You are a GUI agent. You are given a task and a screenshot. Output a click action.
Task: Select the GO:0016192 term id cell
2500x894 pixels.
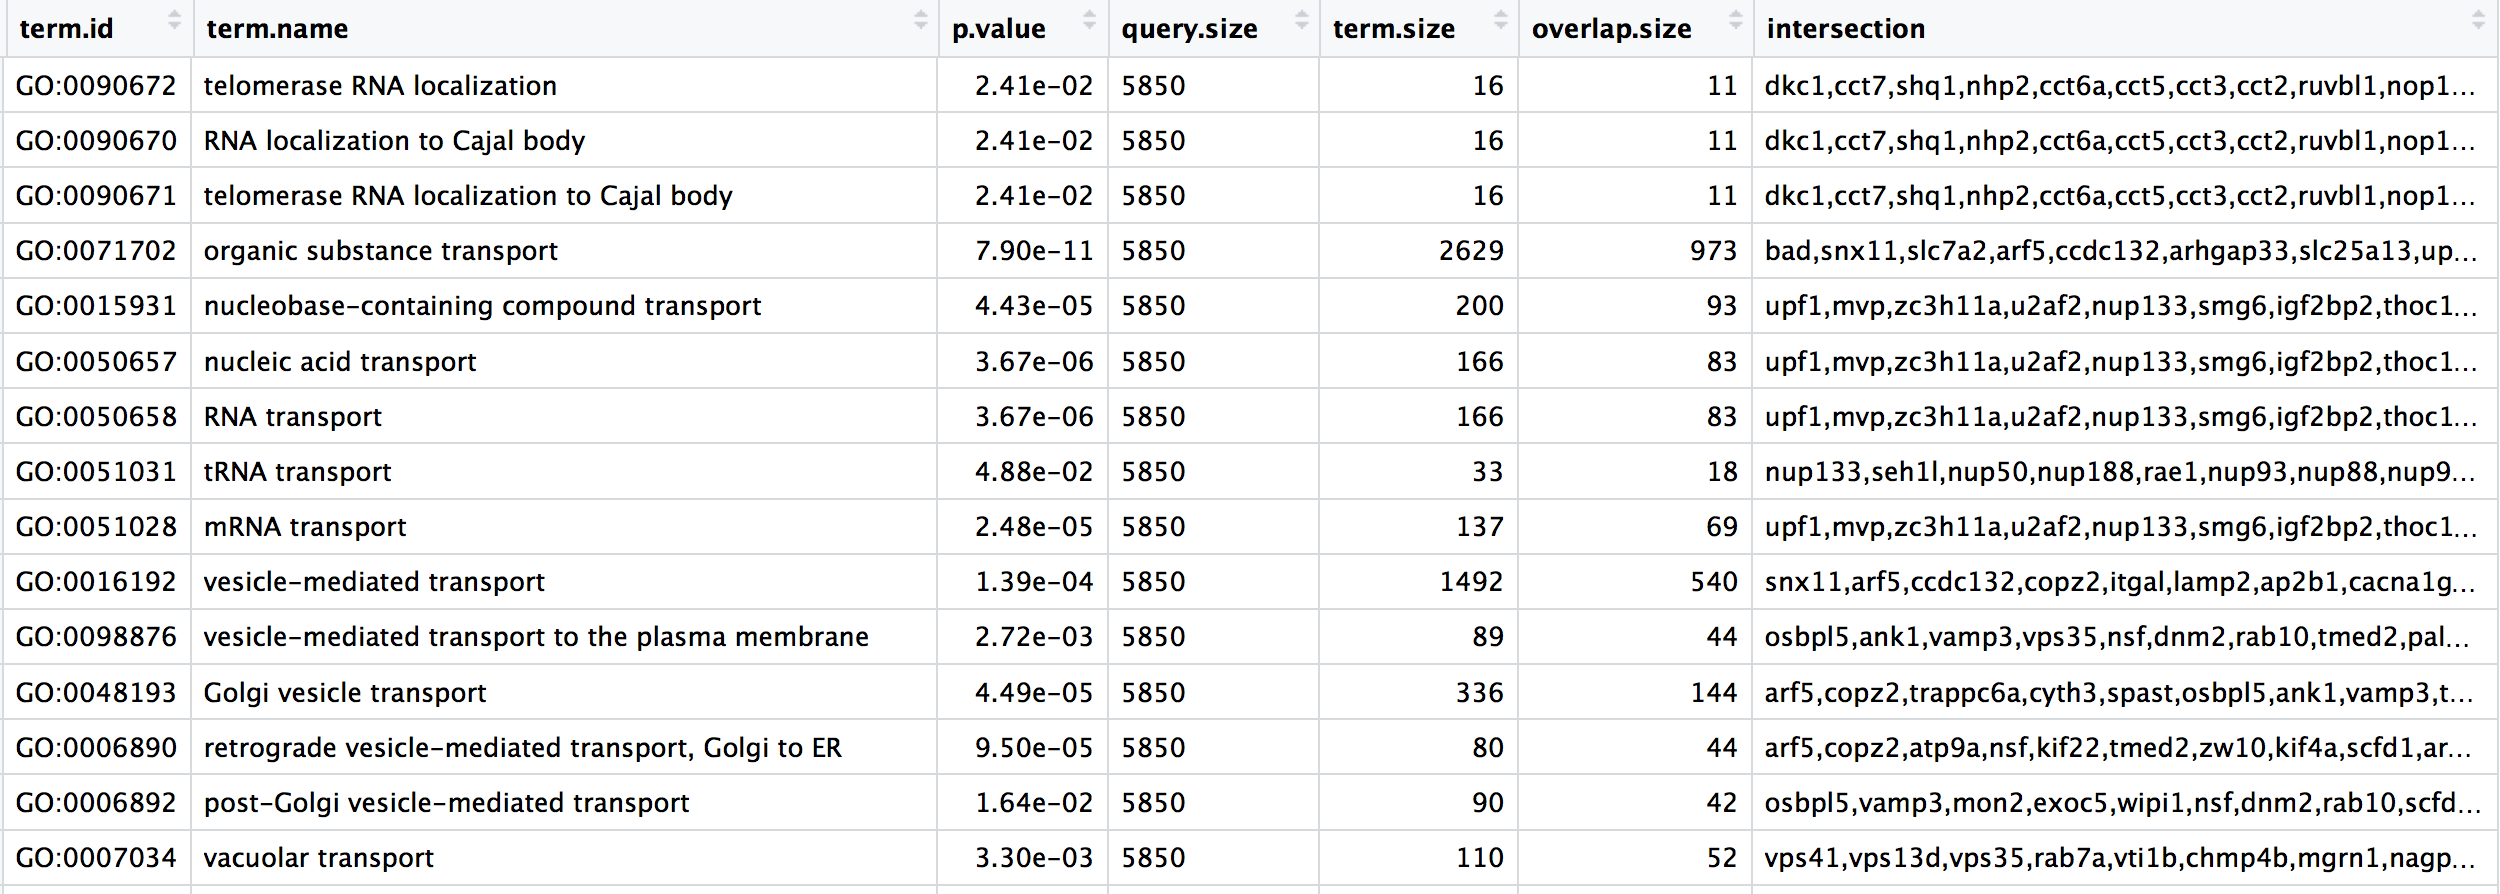click(96, 582)
